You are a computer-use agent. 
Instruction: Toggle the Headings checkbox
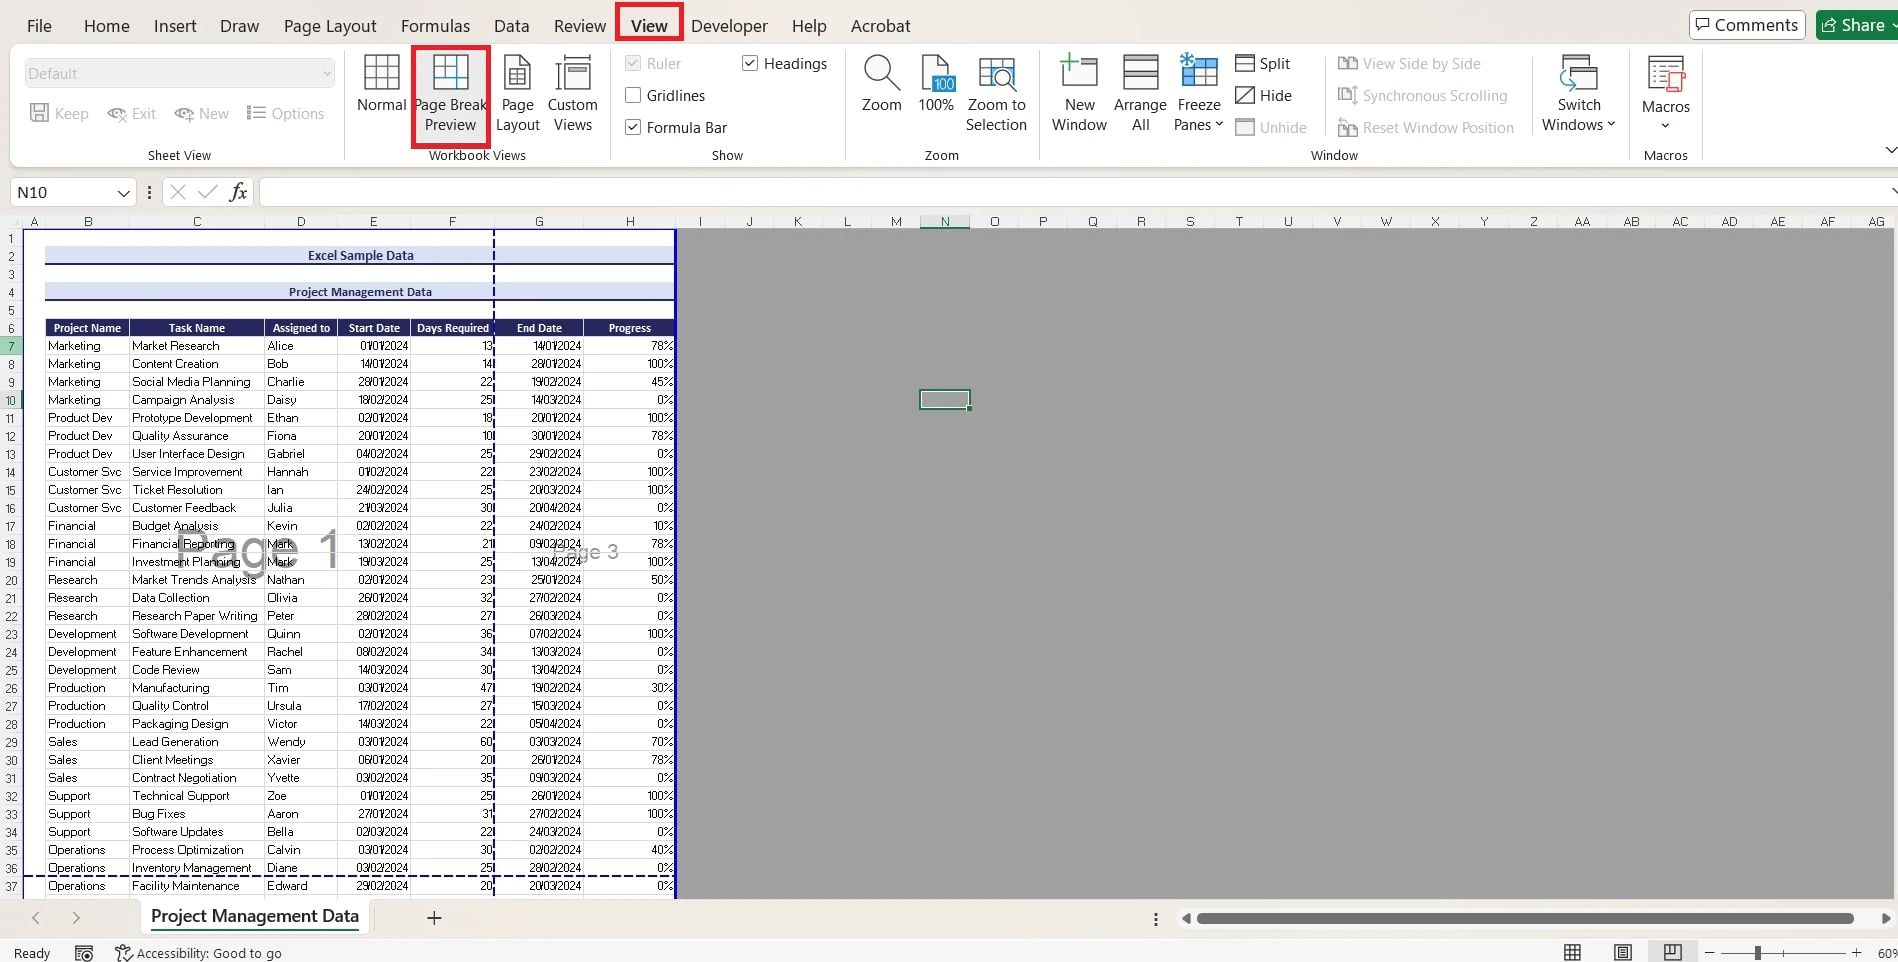pos(750,63)
